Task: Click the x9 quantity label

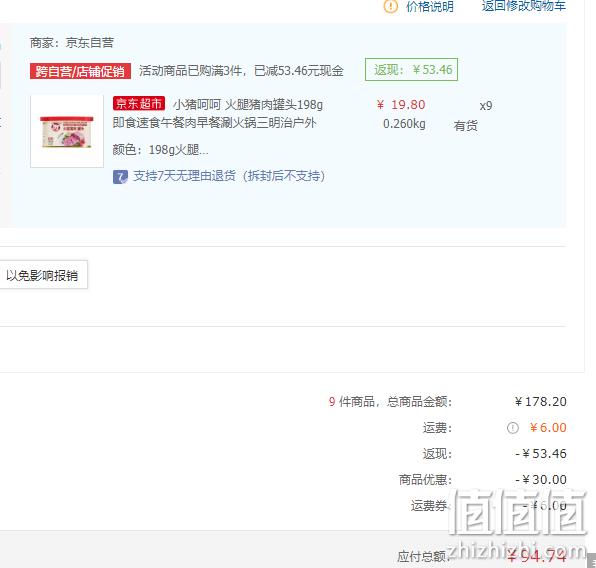Action: (486, 106)
